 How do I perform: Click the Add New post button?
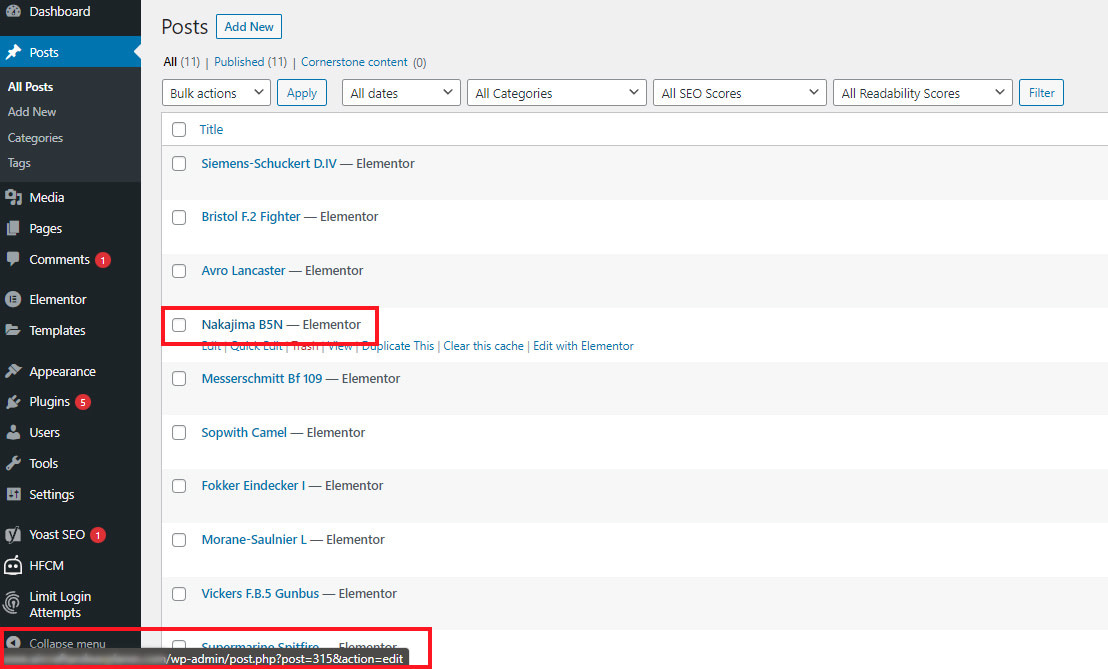[x=248, y=26]
